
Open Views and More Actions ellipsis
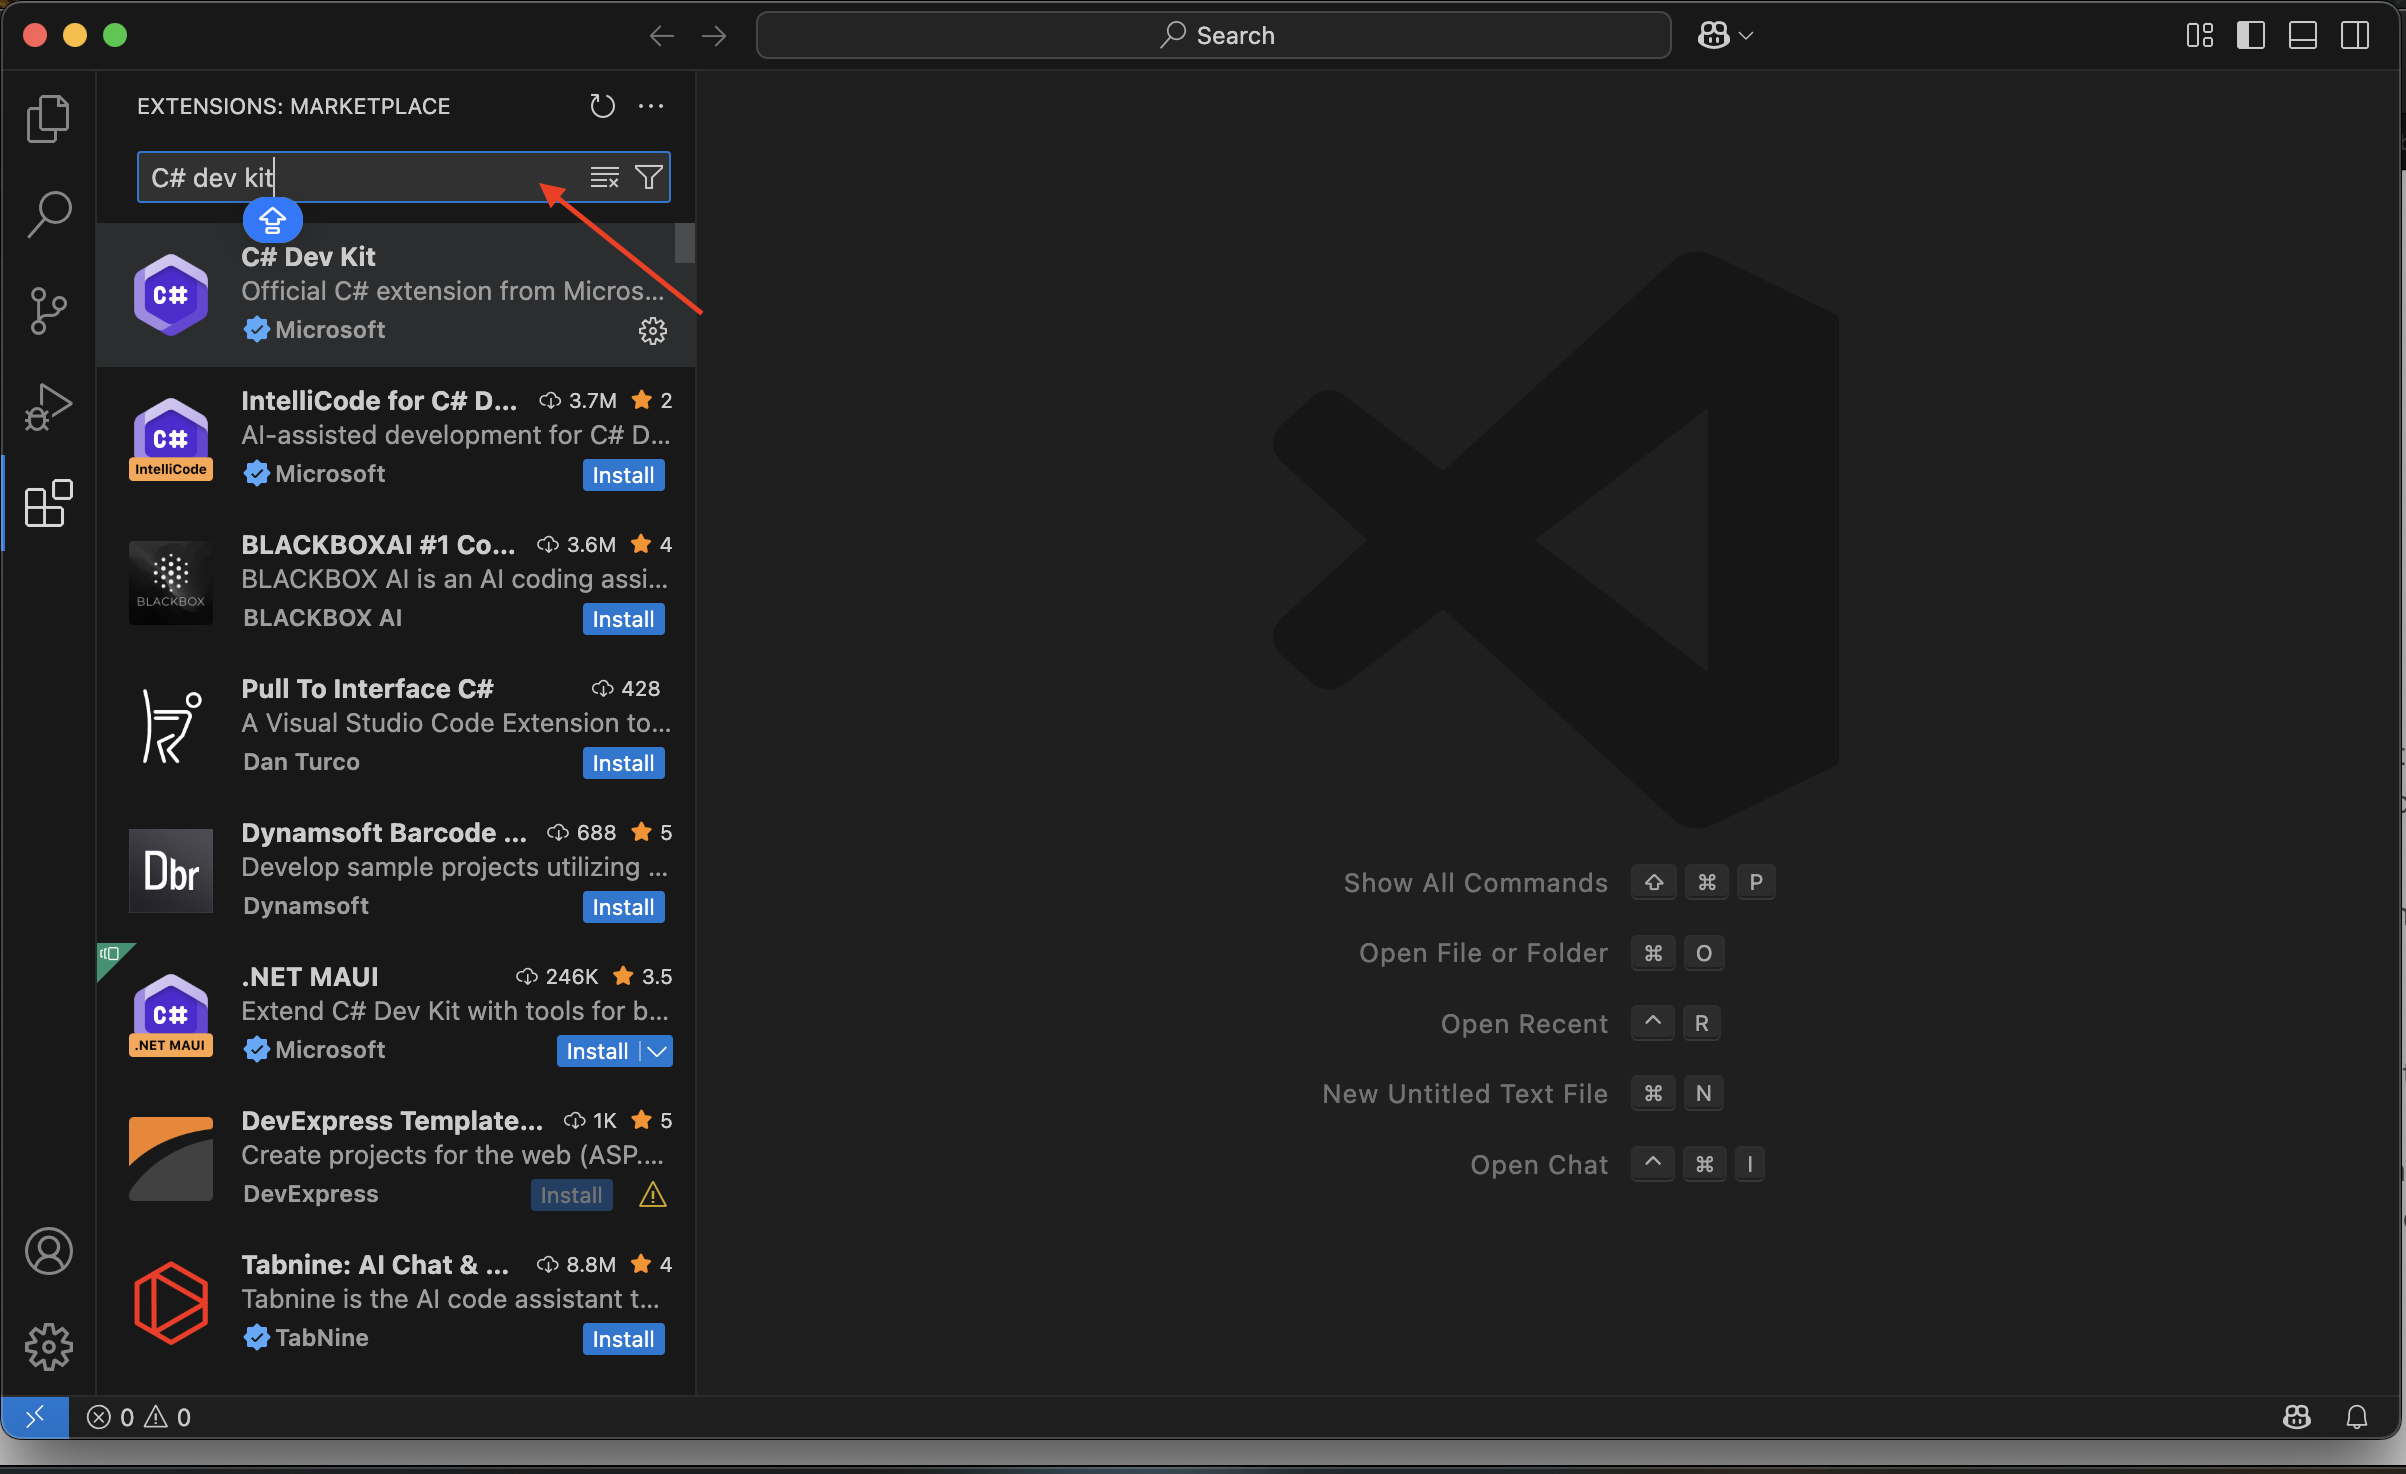(651, 106)
